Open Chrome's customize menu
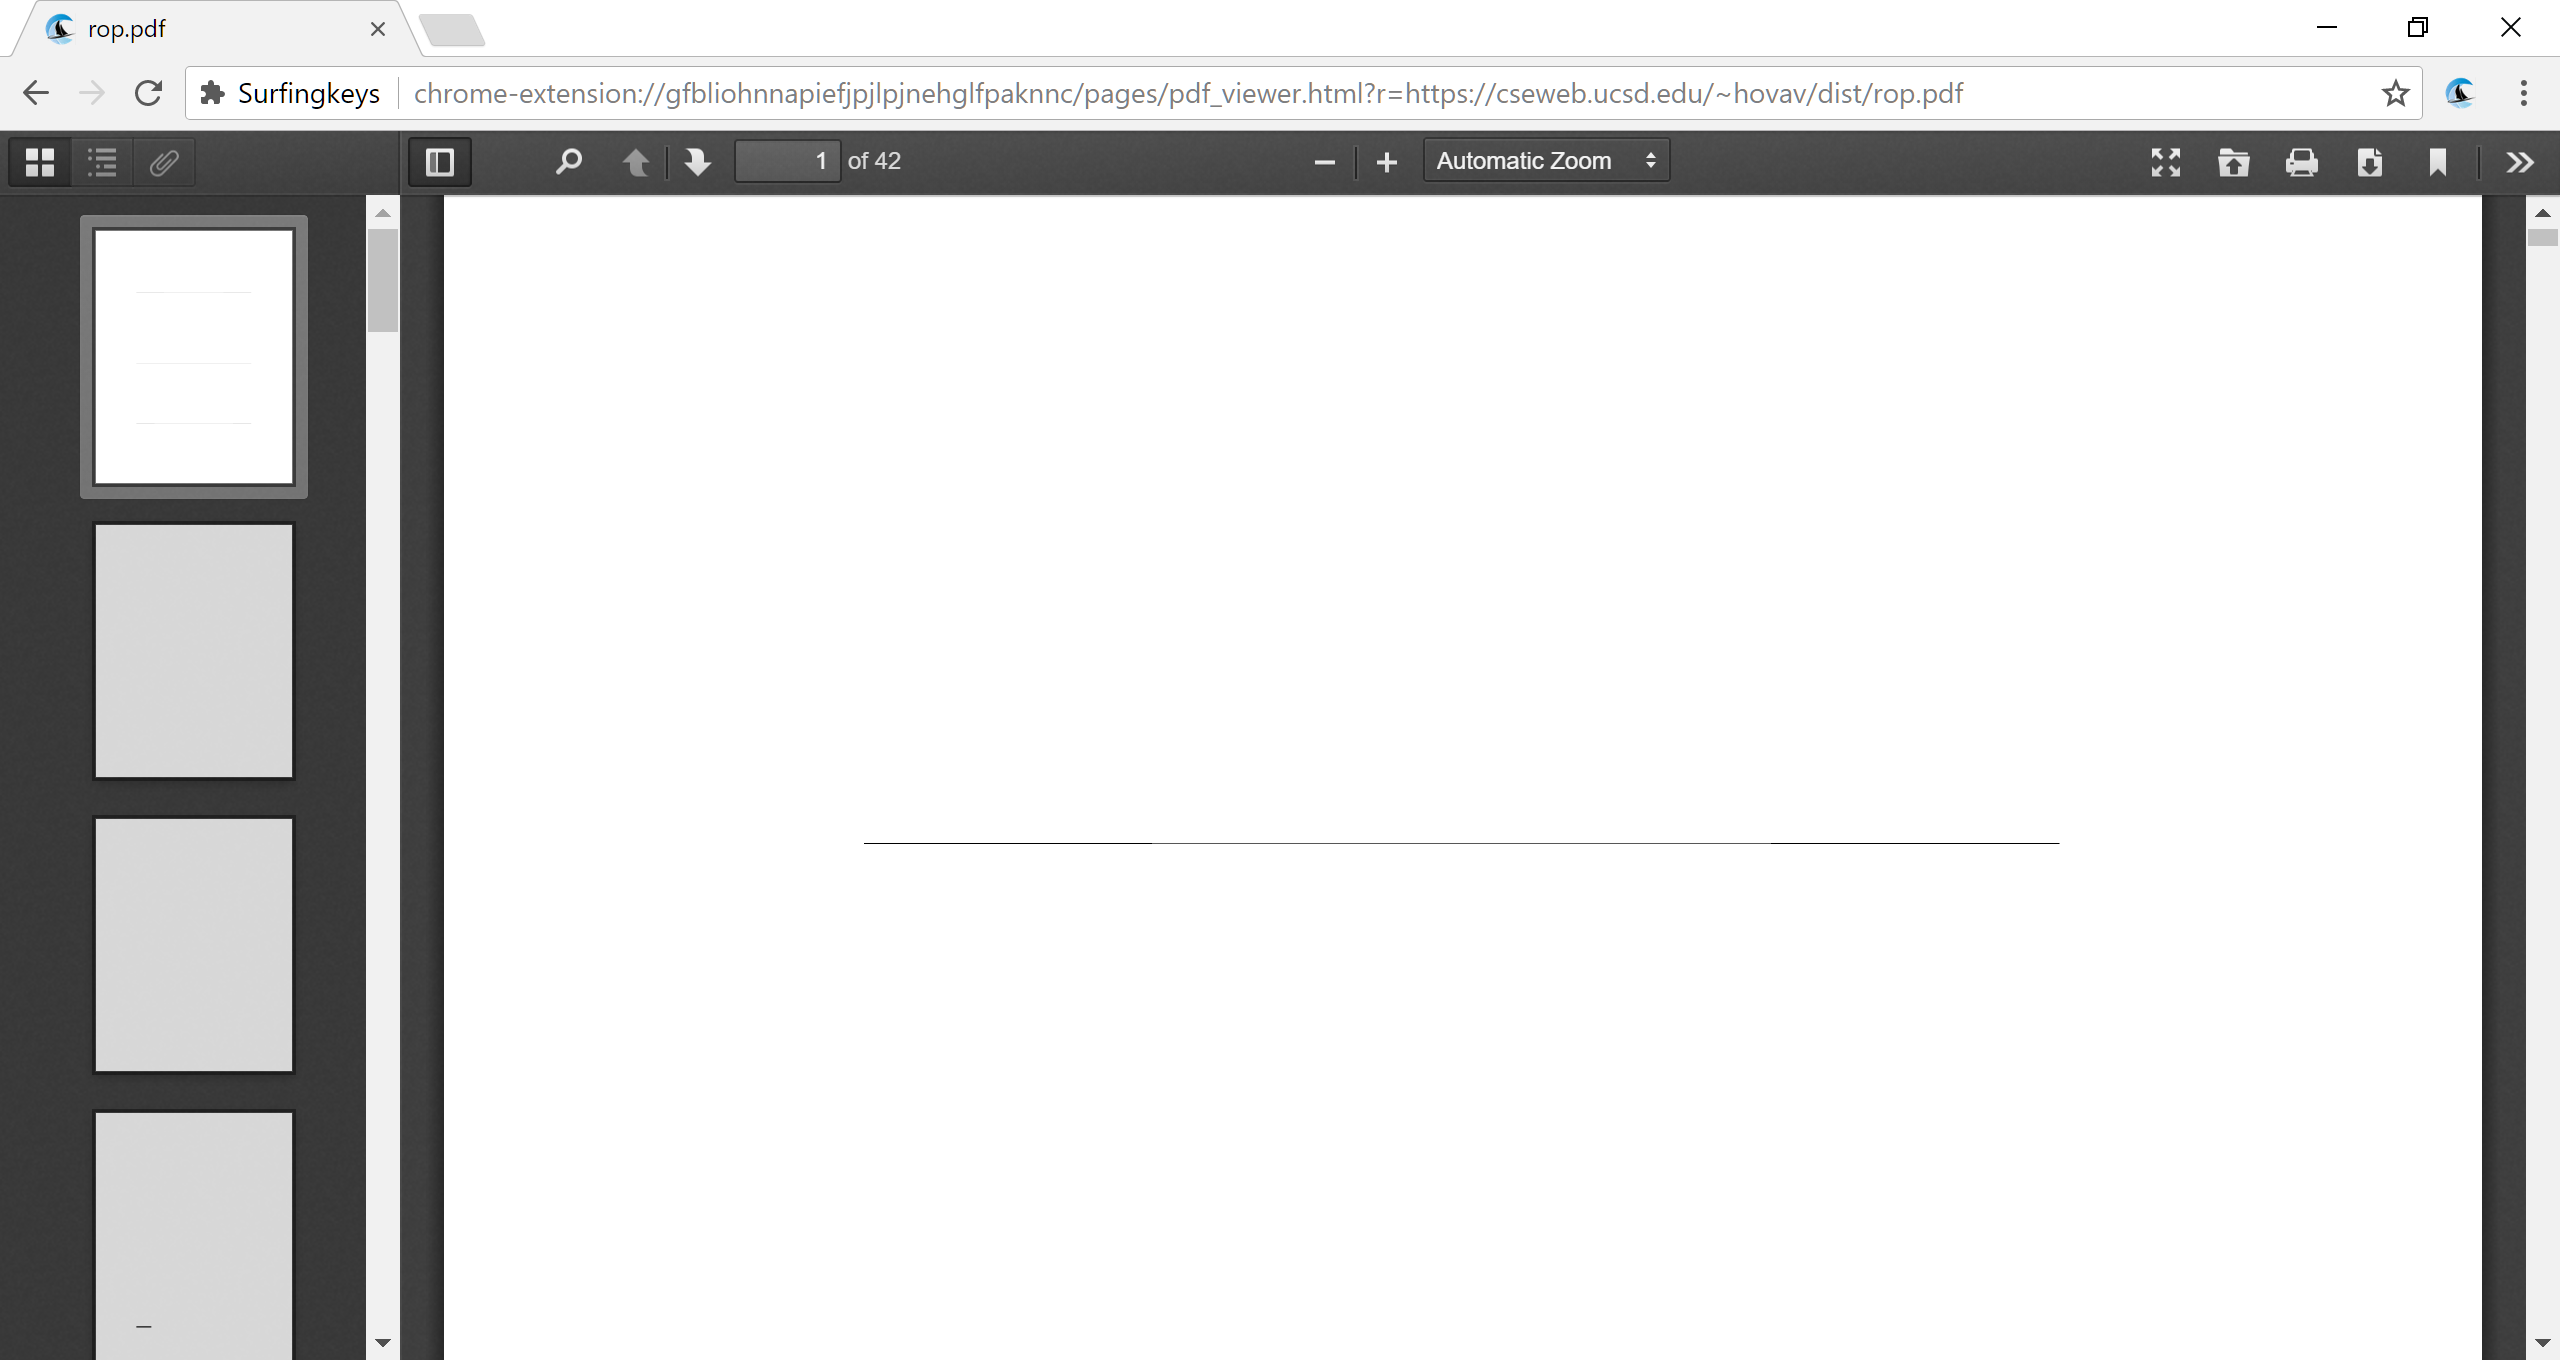The width and height of the screenshot is (2560, 1360). pyautogui.click(x=2523, y=93)
